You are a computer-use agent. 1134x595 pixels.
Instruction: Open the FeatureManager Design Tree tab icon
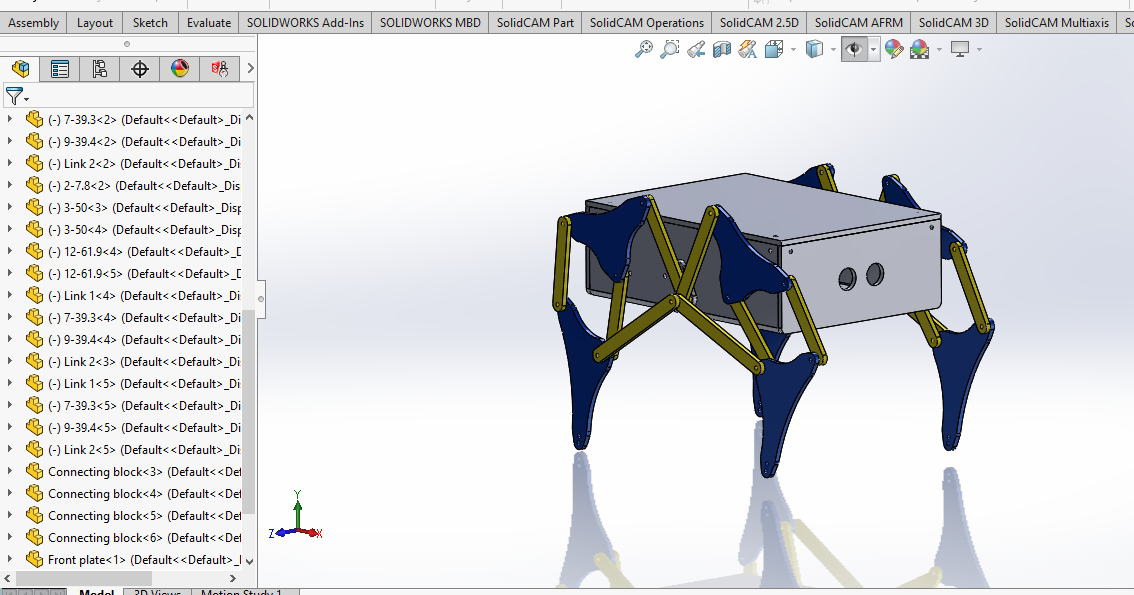(x=21, y=69)
